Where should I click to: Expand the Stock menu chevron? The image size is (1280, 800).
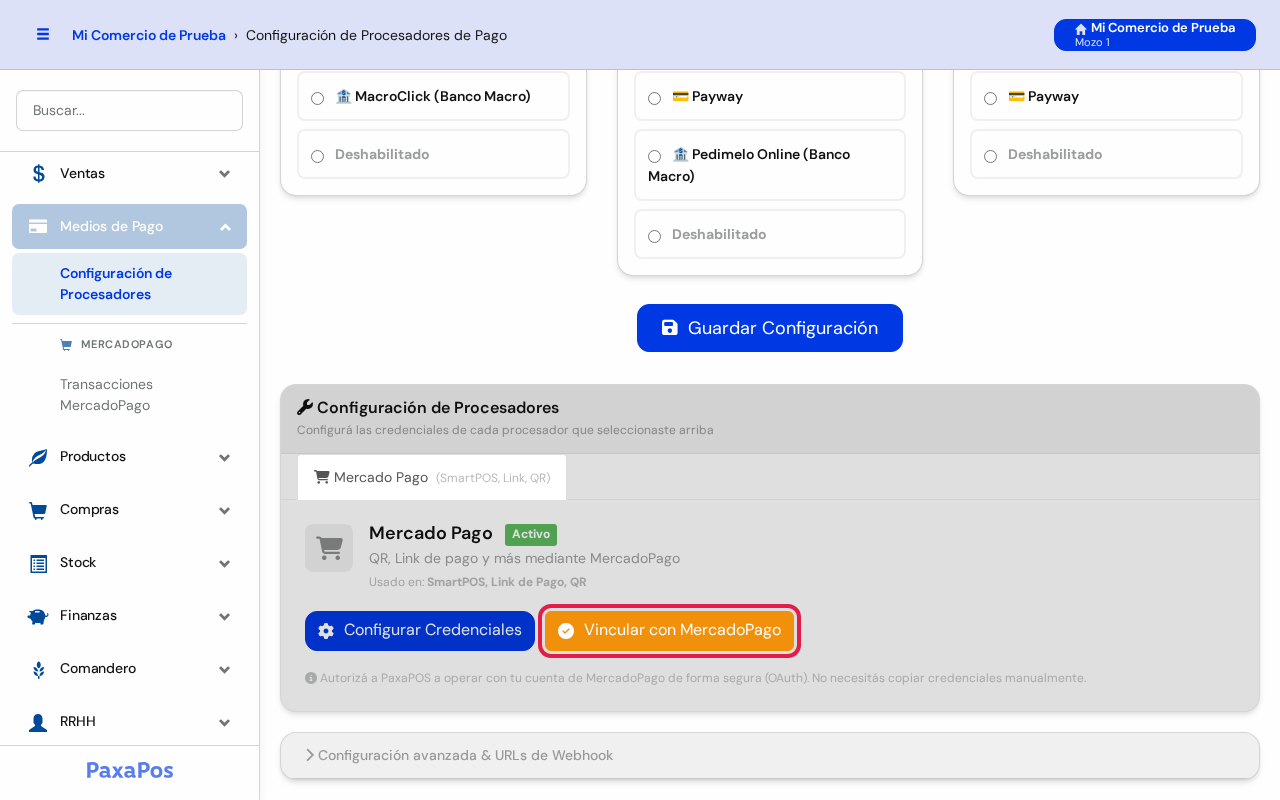pos(225,563)
